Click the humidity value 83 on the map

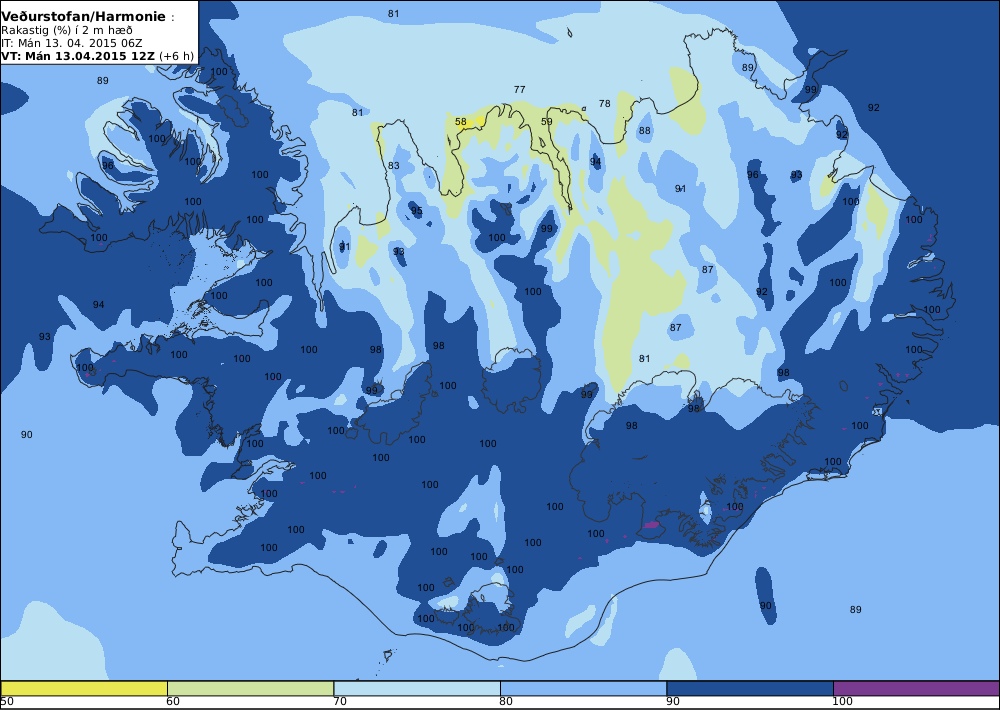pyautogui.click(x=393, y=166)
